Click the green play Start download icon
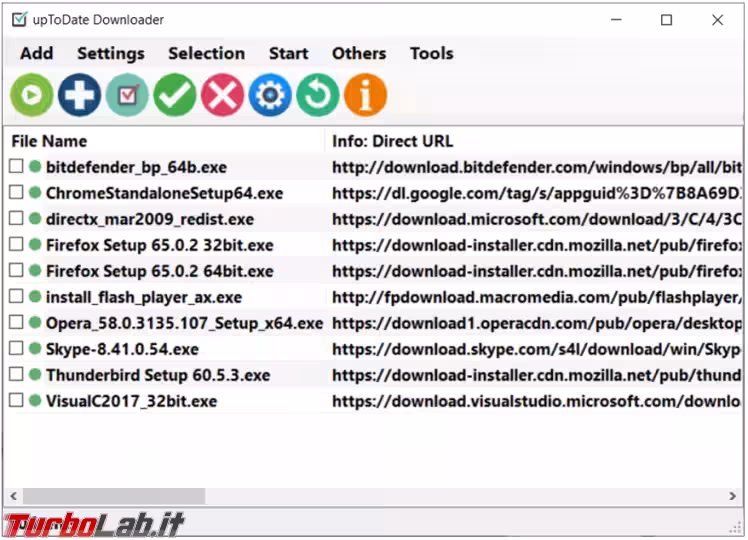Image resolution: width=748 pixels, height=540 pixels. point(32,95)
